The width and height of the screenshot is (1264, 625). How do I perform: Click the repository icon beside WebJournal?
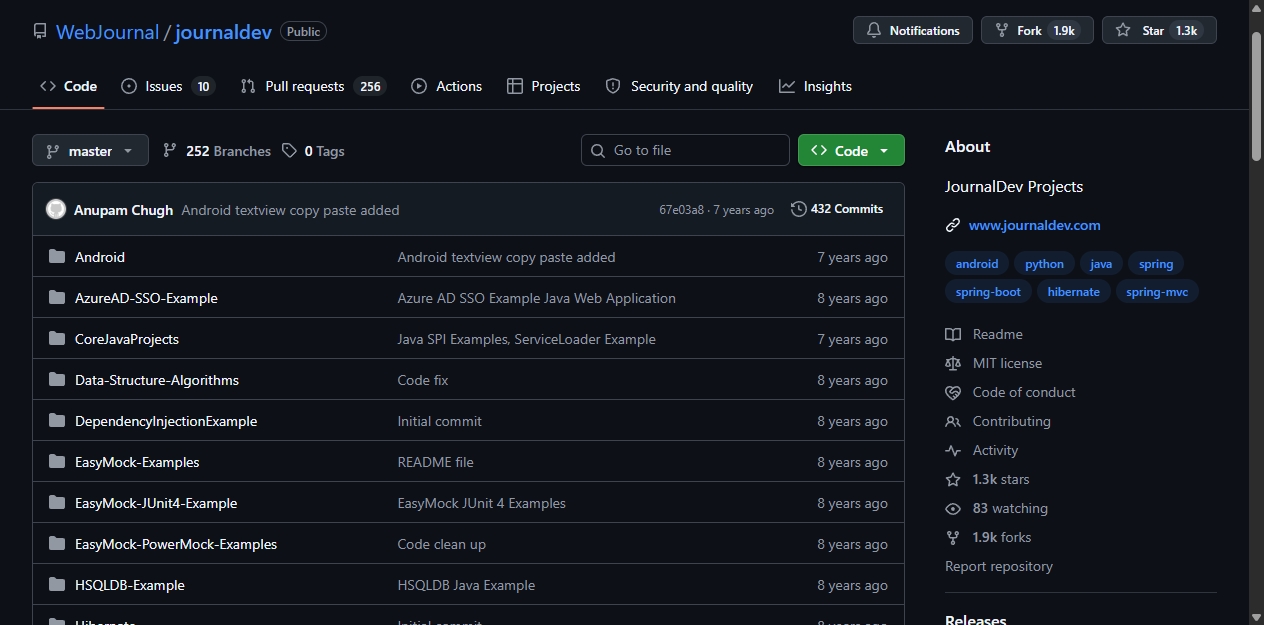(x=40, y=31)
